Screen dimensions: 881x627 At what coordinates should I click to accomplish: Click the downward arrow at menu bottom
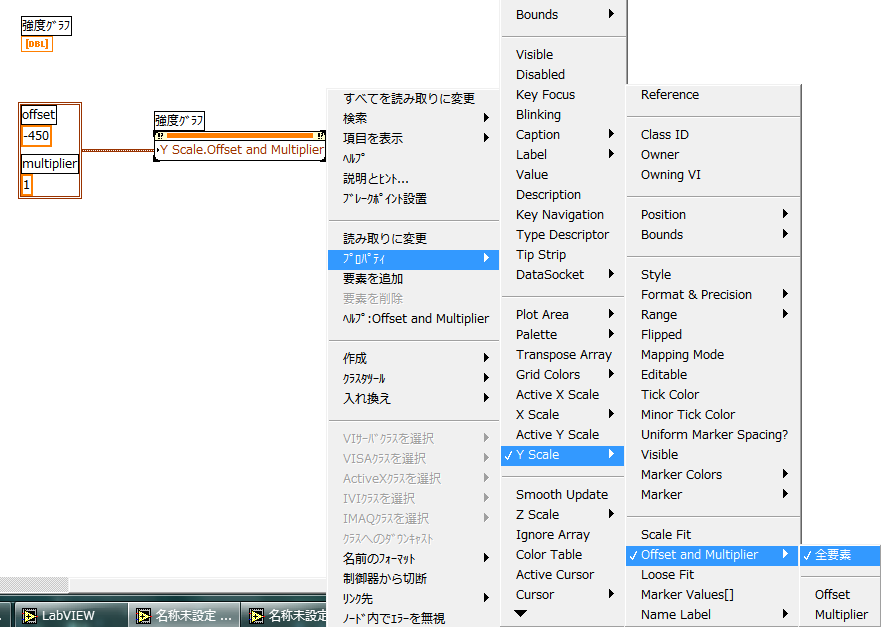point(521,613)
